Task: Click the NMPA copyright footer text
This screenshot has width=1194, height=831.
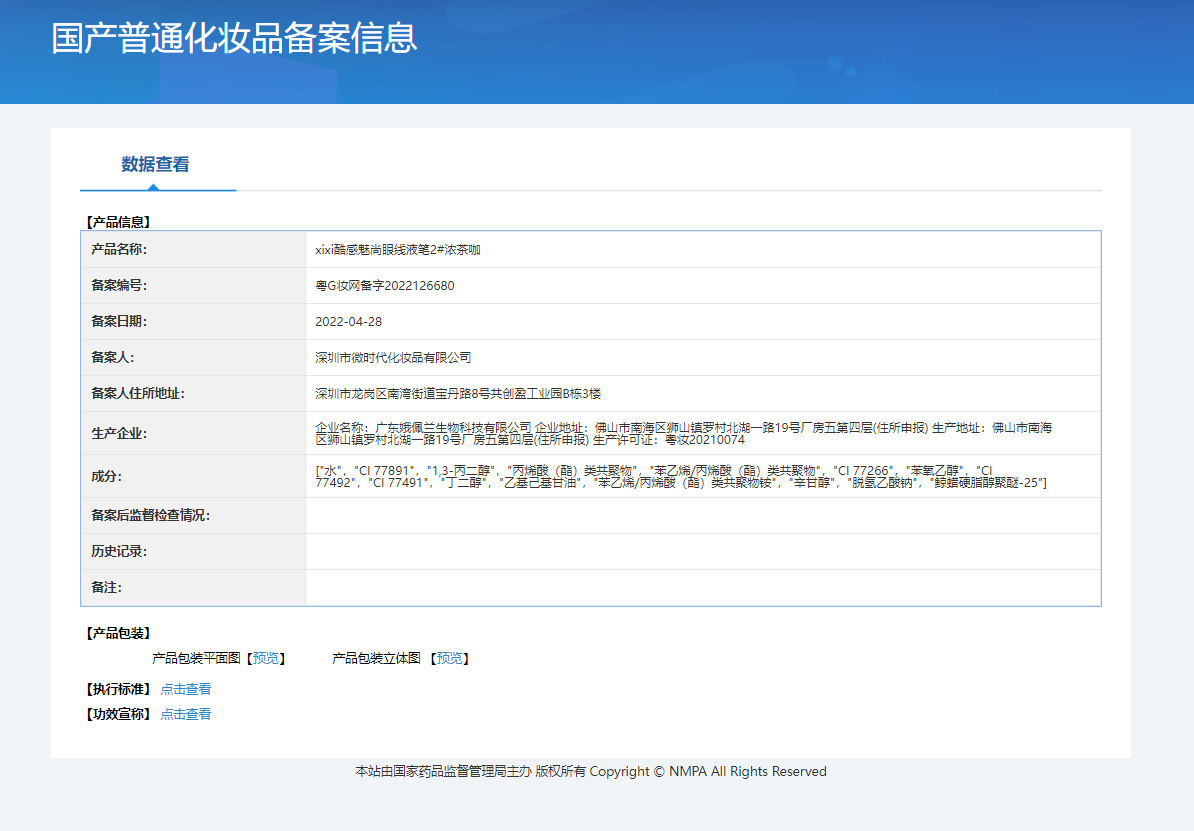Action: (590, 772)
